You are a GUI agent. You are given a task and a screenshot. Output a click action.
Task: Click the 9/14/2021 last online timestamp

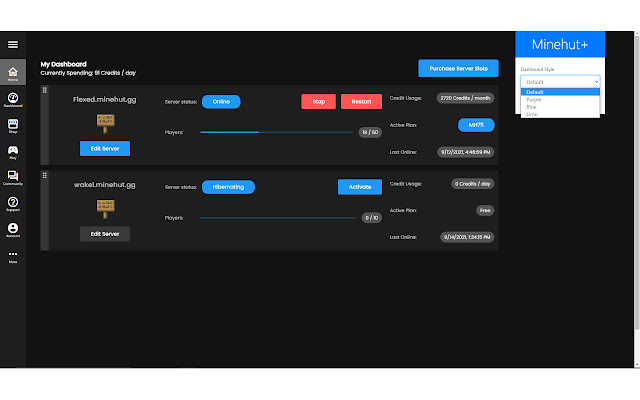pos(467,237)
